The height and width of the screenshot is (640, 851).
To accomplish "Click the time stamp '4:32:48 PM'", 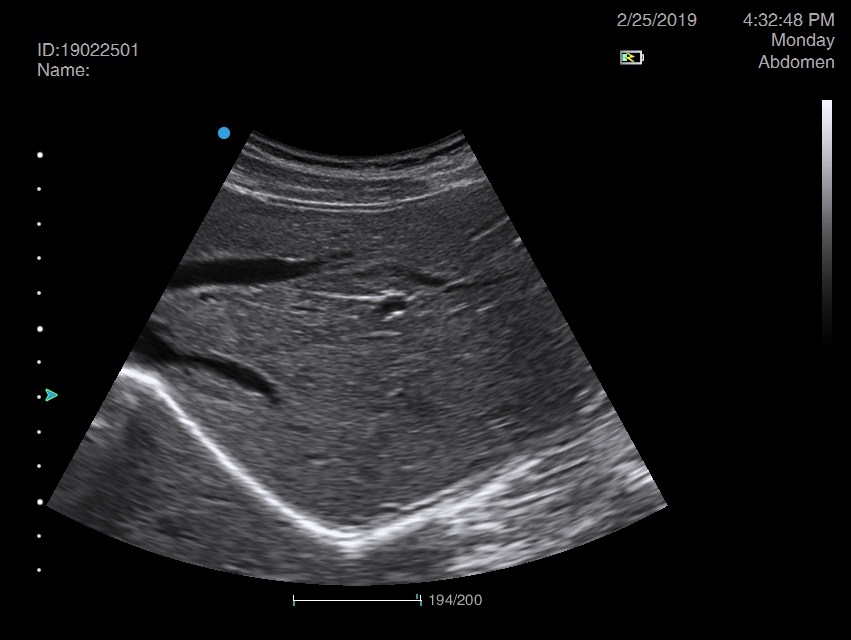I will coord(789,20).
